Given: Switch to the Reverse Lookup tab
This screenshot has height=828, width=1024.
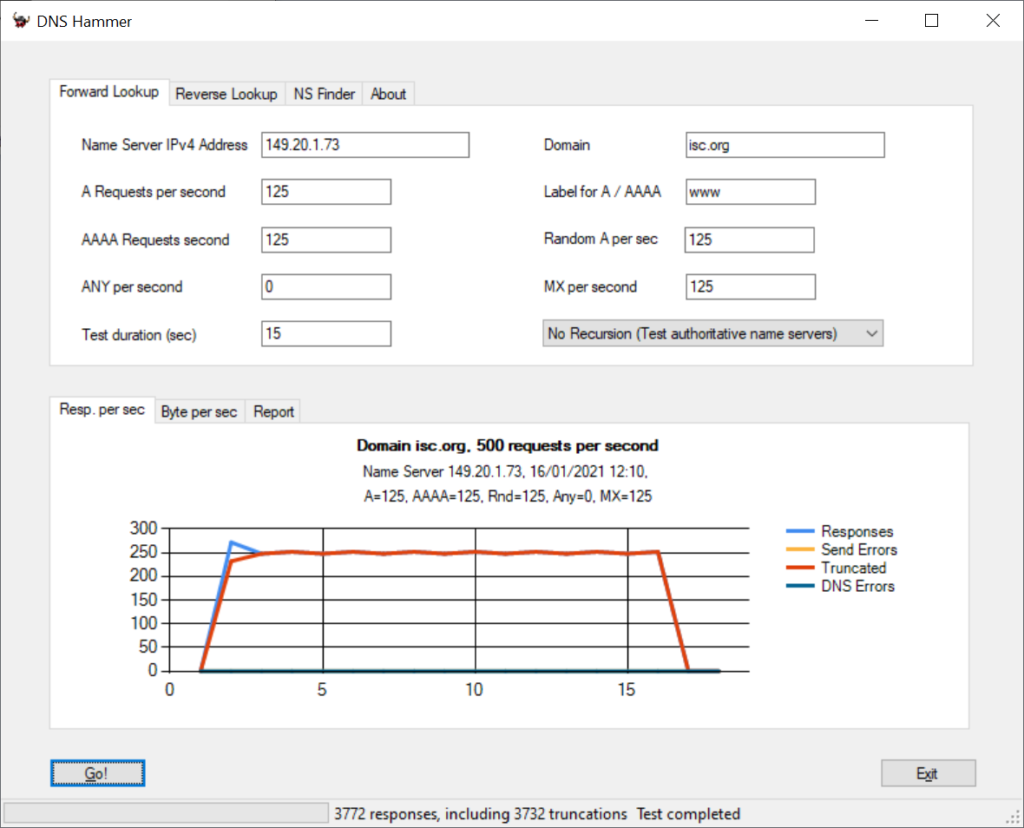Looking at the screenshot, I should coord(226,93).
